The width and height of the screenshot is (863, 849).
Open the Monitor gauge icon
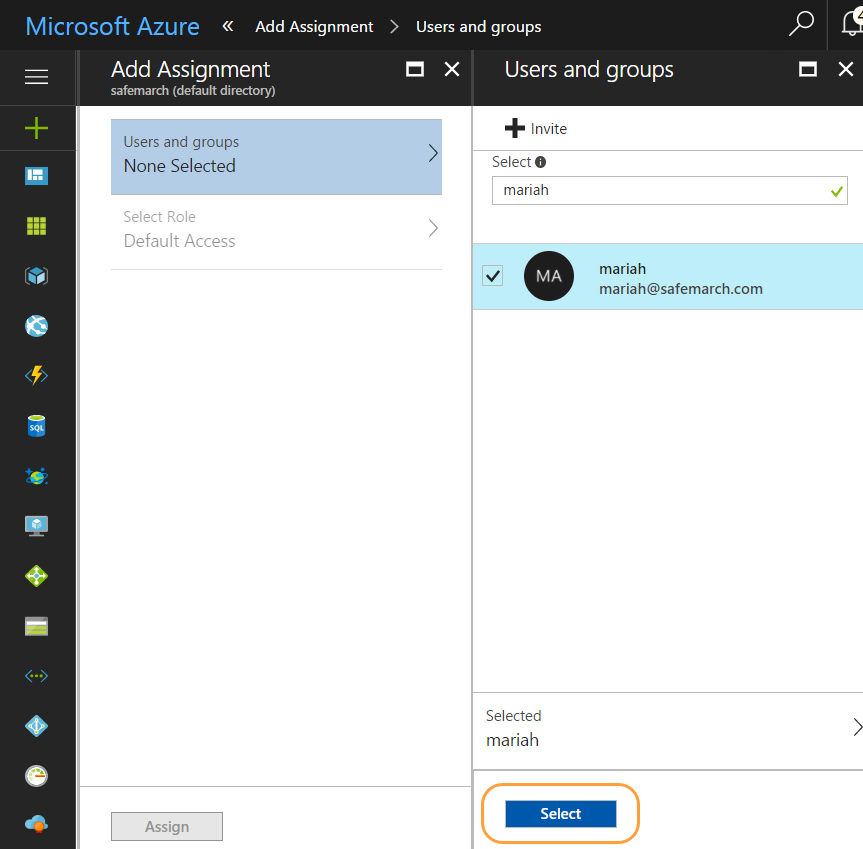36,776
